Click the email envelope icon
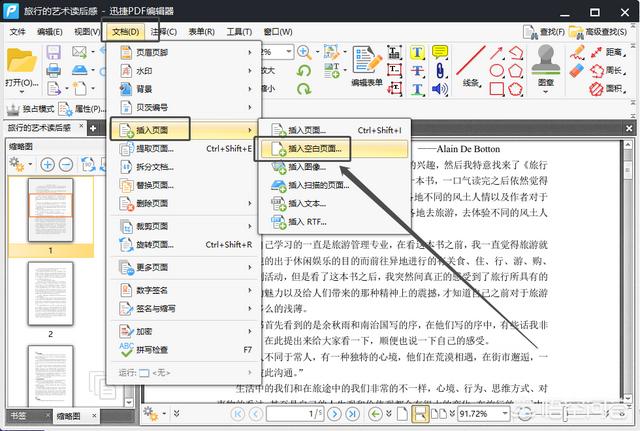The image size is (640, 431). [79, 52]
